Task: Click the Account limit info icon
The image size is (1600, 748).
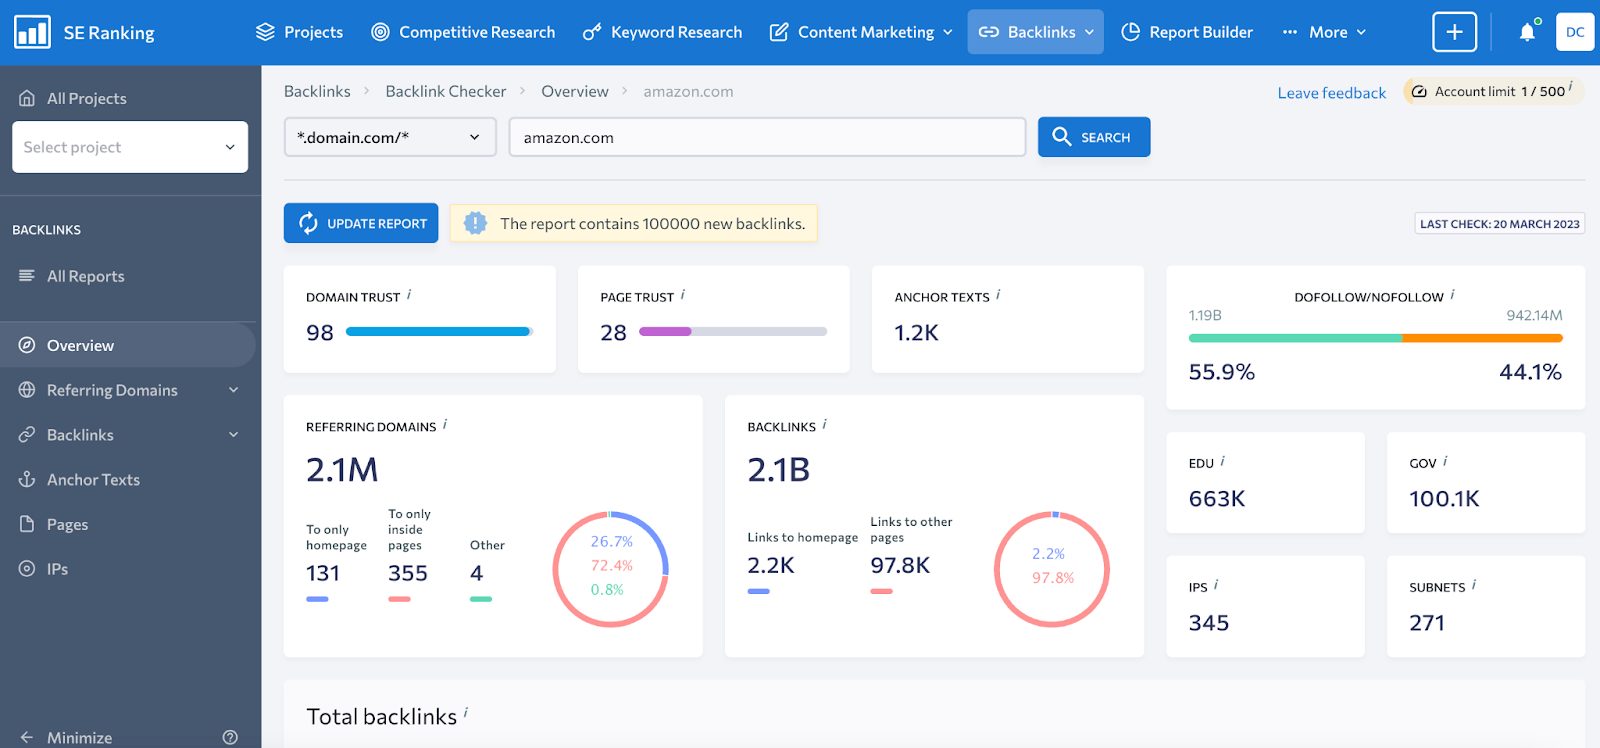Action: click(1571, 87)
